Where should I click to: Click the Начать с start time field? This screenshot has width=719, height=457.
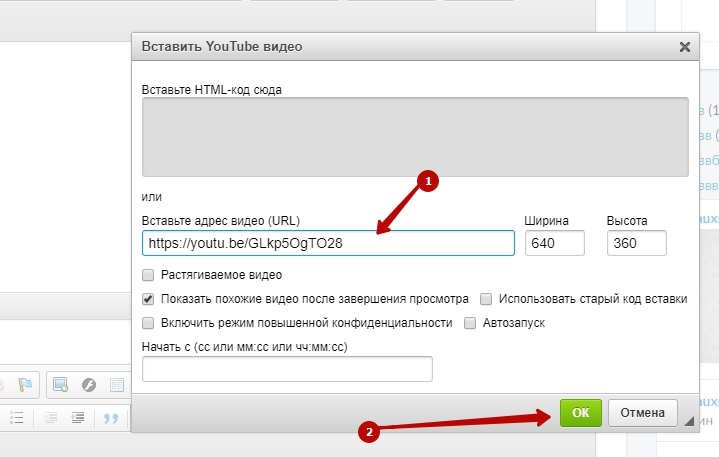287,369
